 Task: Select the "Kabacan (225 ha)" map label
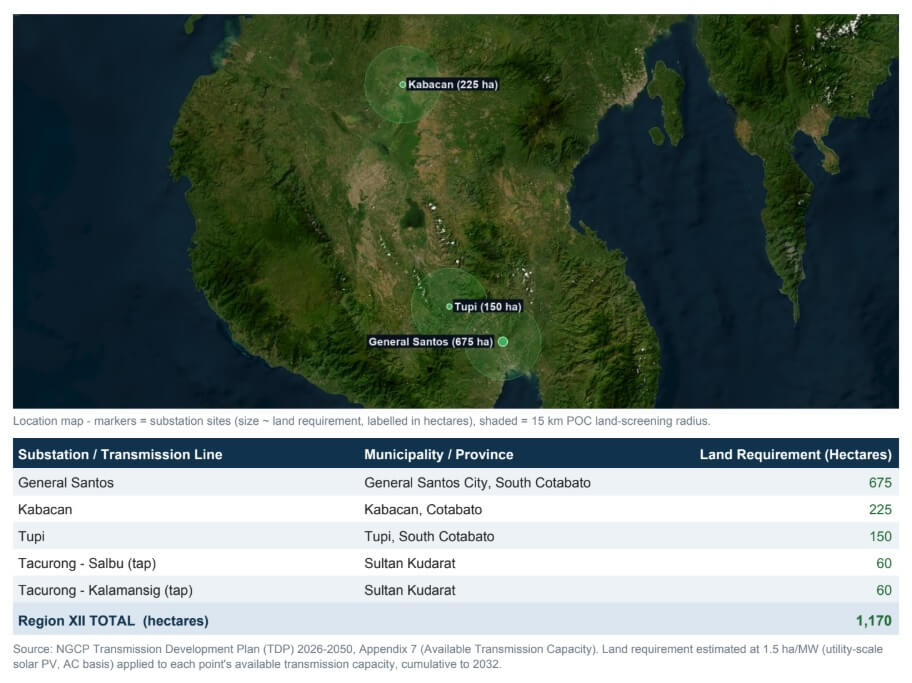point(453,84)
